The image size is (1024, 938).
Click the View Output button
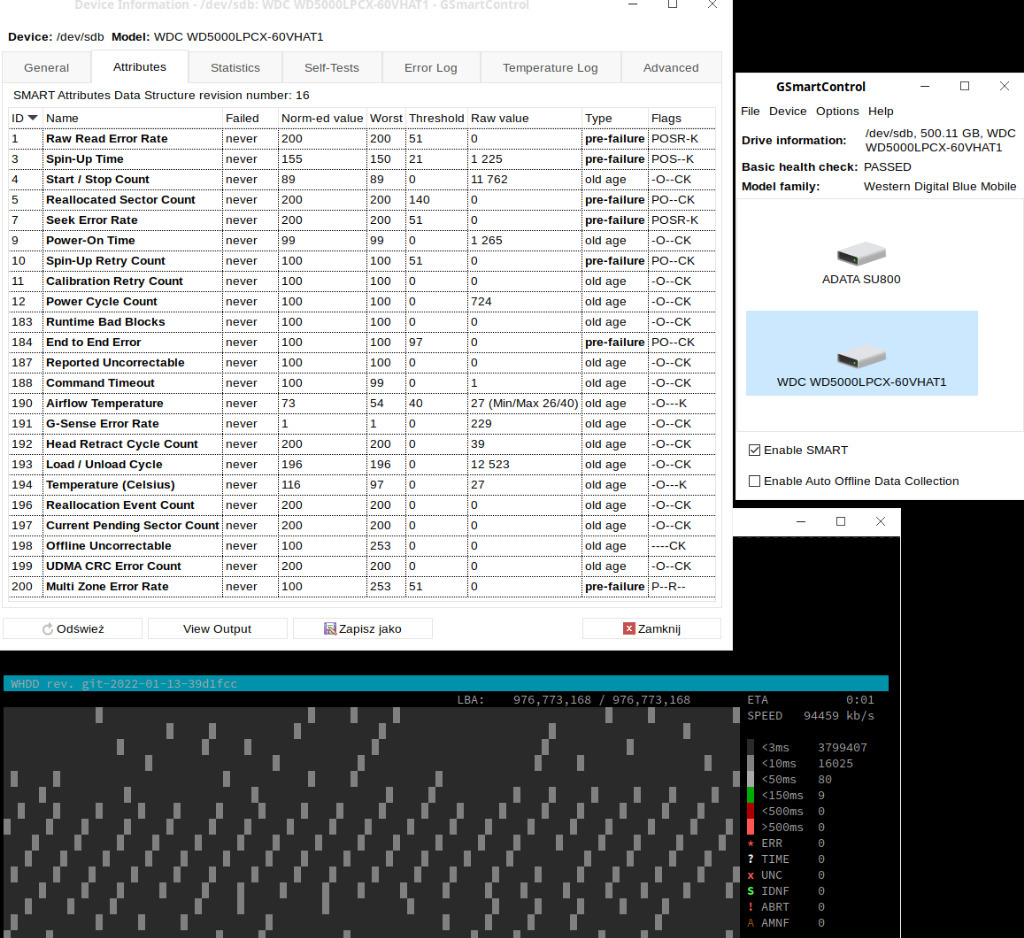pos(217,629)
